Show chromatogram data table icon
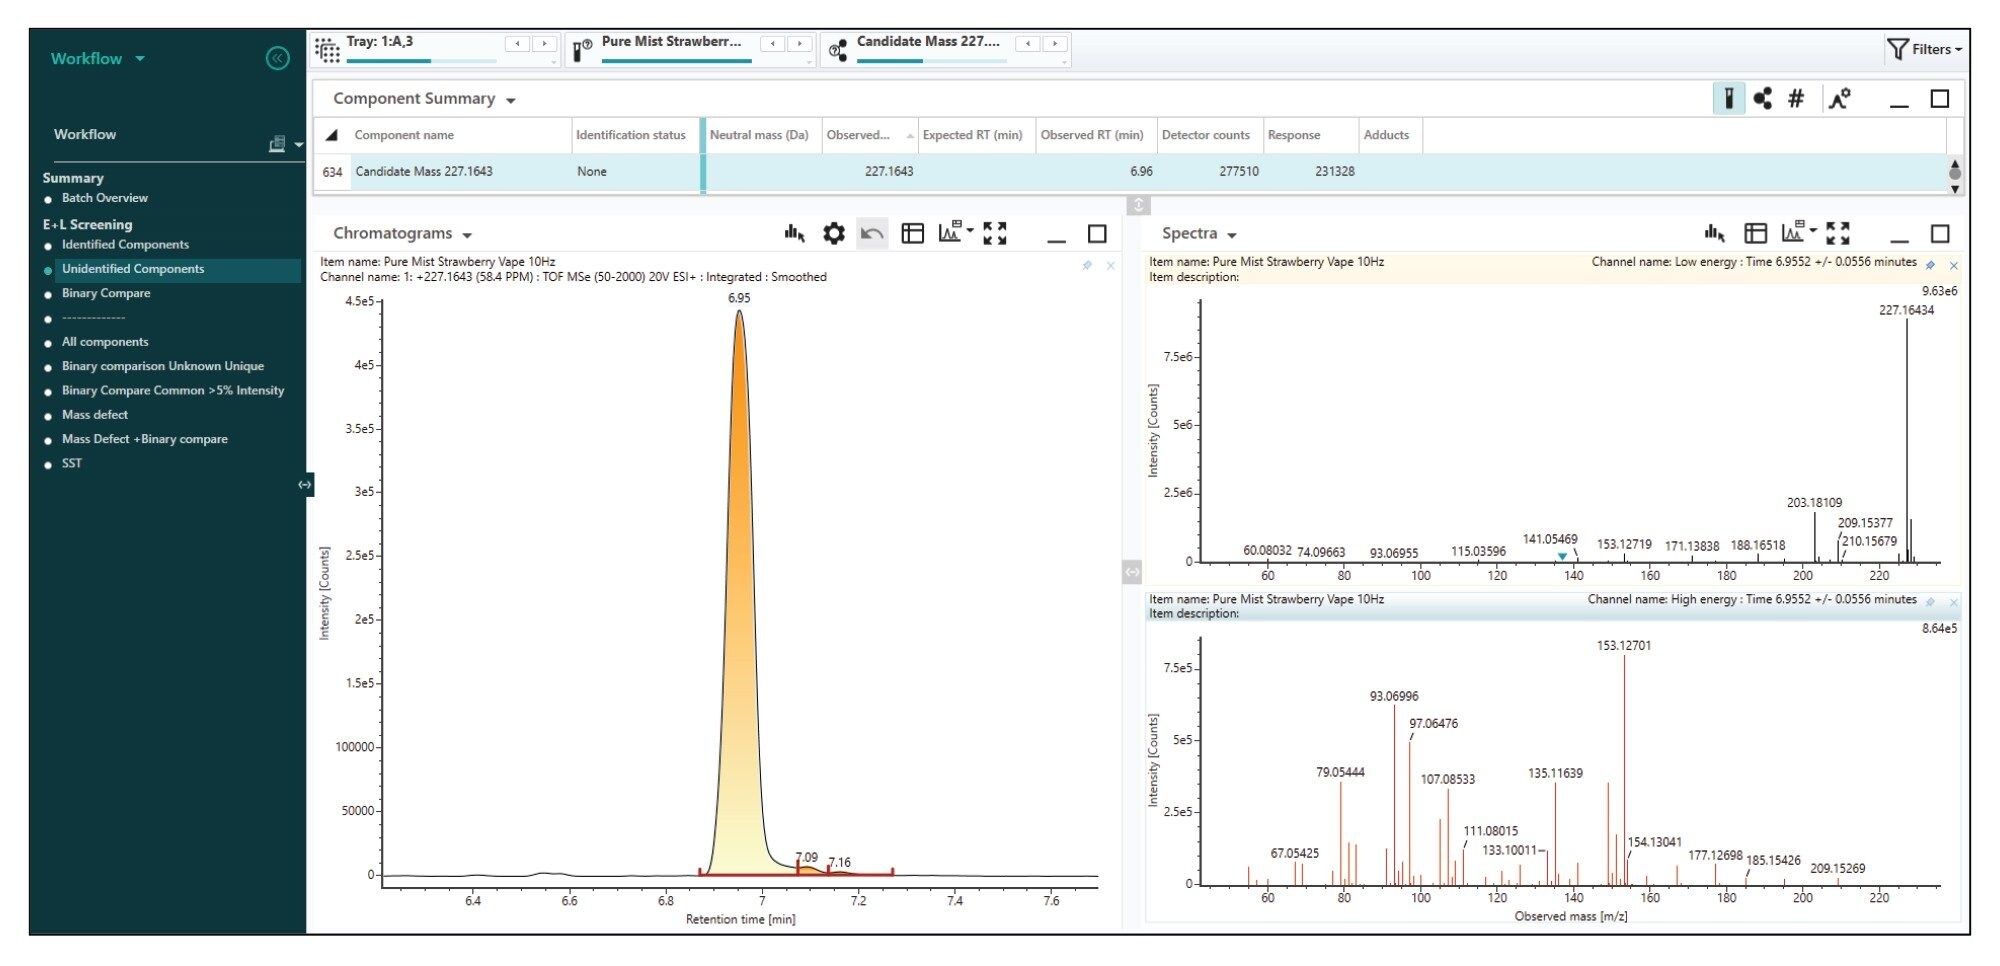Screen dimensions: 2000x966 pos(912,233)
